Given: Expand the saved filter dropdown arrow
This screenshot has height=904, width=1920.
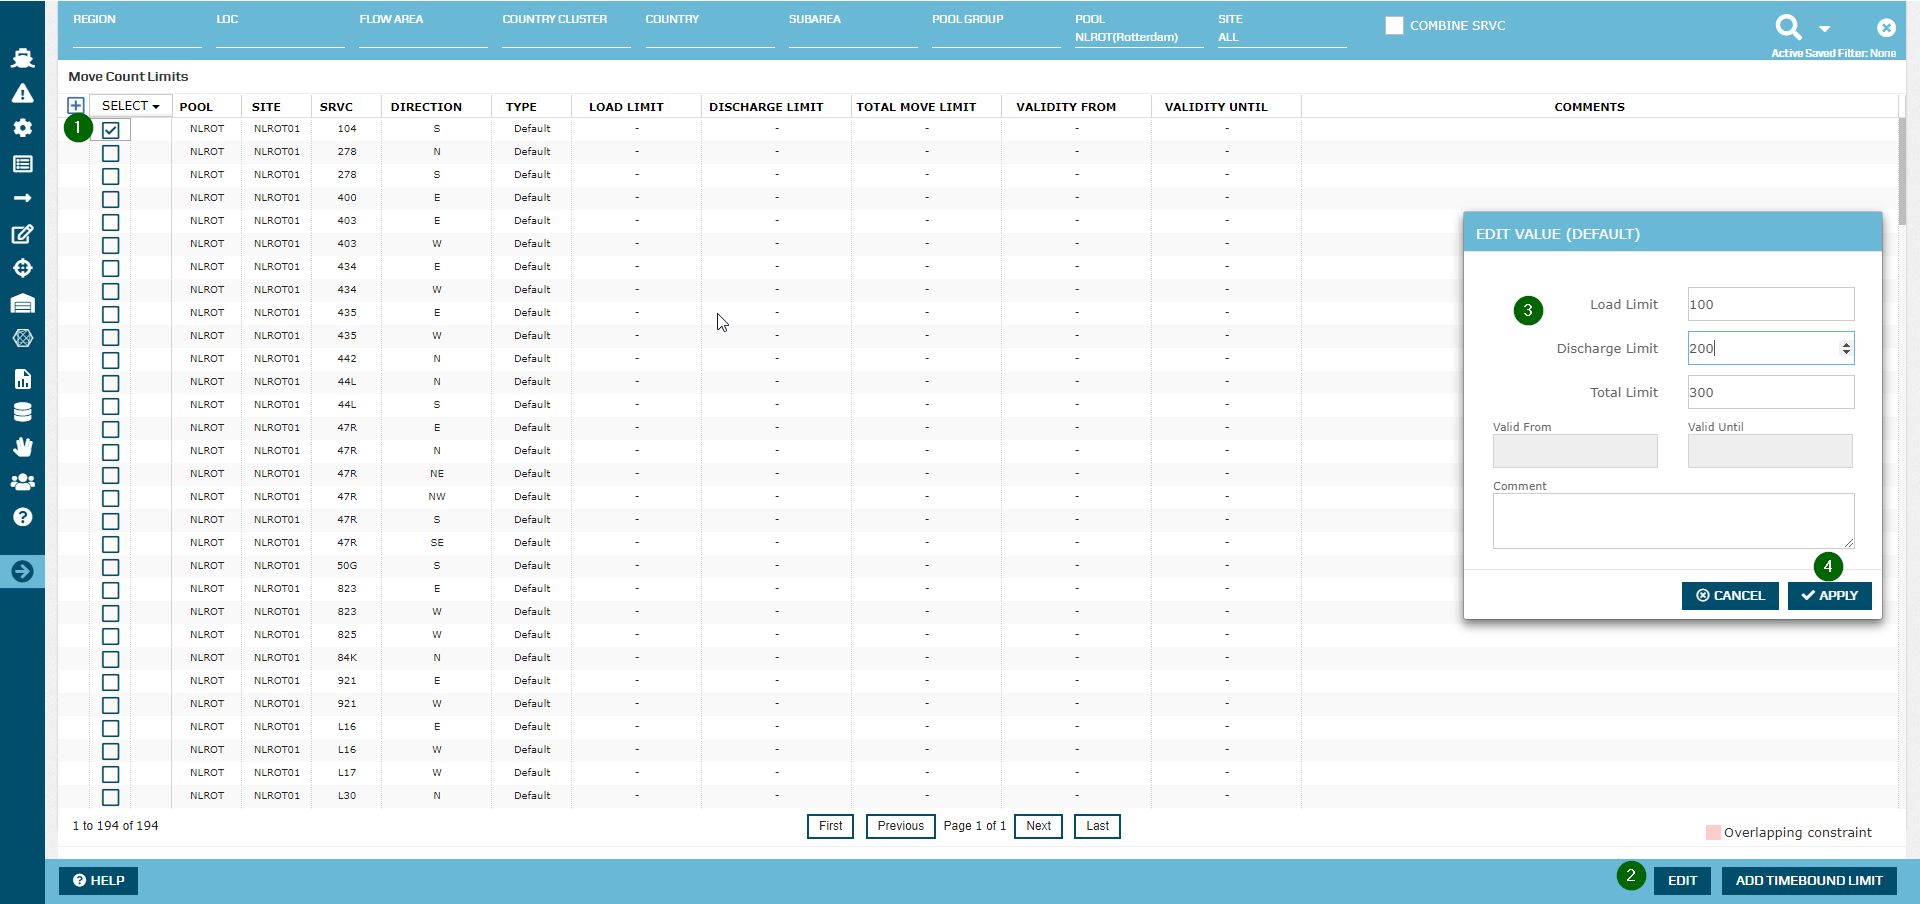Looking at the screenshot, I should pos(1825,29).
